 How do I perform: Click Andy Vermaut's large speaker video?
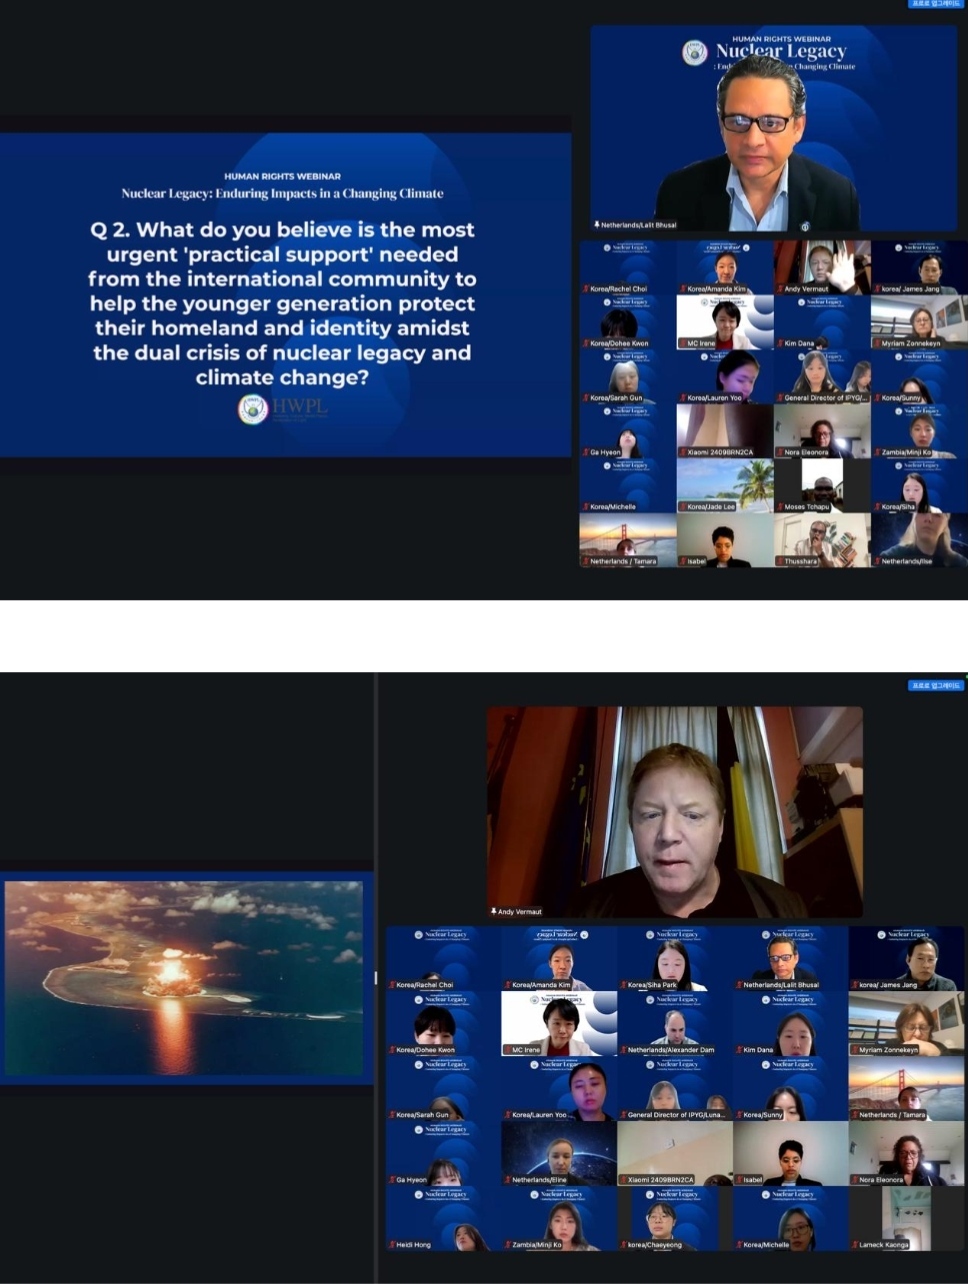click(674, 810)
